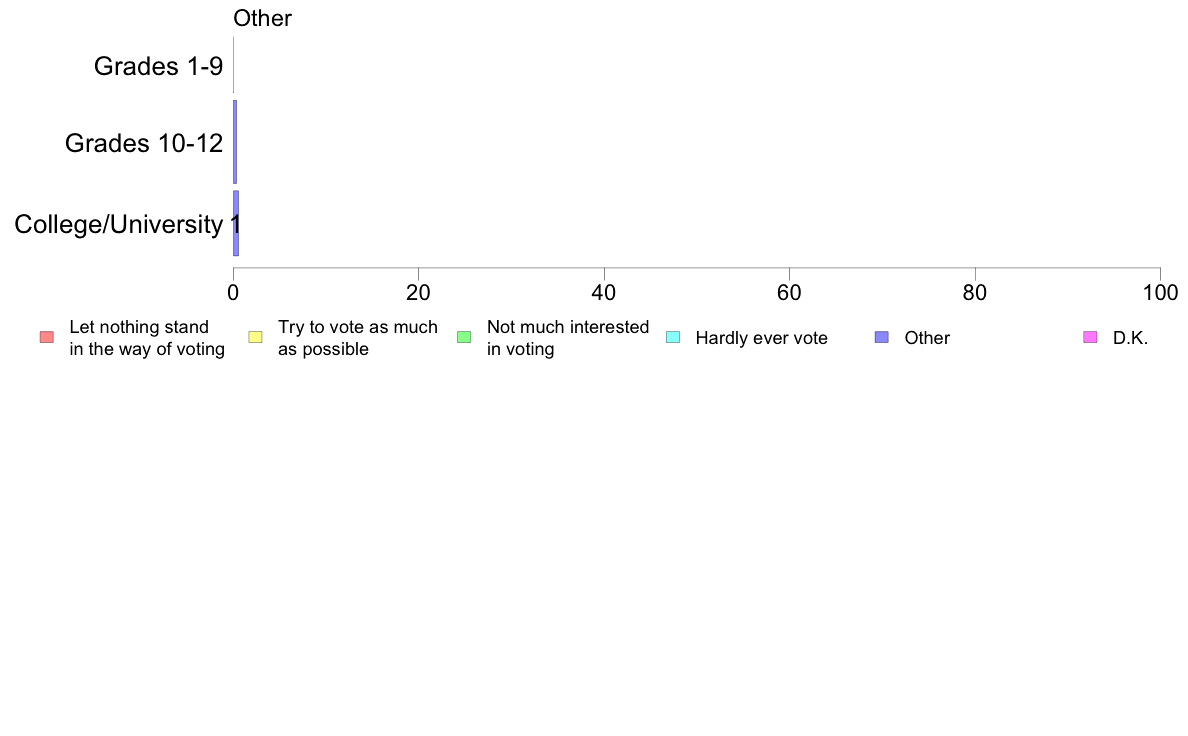Select the yellow "Try to vote" legend swatch
The height and width of the screenshot is (736, 1188).
[255, 337]
